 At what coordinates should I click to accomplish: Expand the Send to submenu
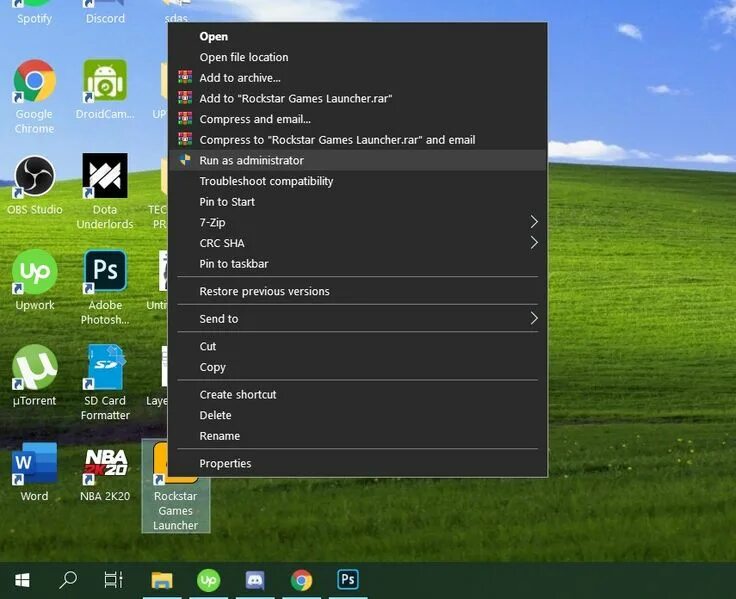(358, 319)
